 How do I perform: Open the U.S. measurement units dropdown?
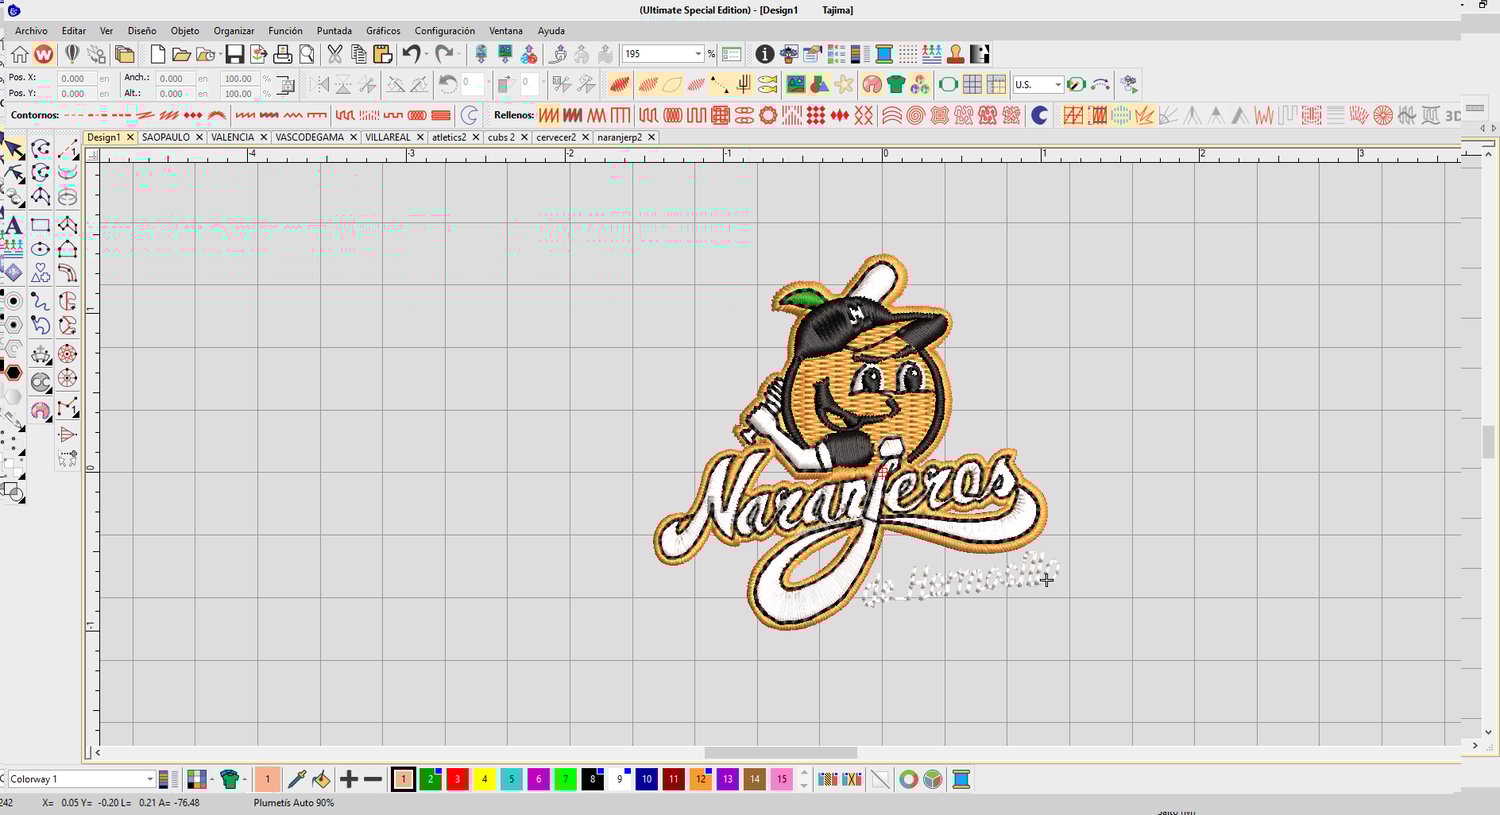(x=1058, y=85)
